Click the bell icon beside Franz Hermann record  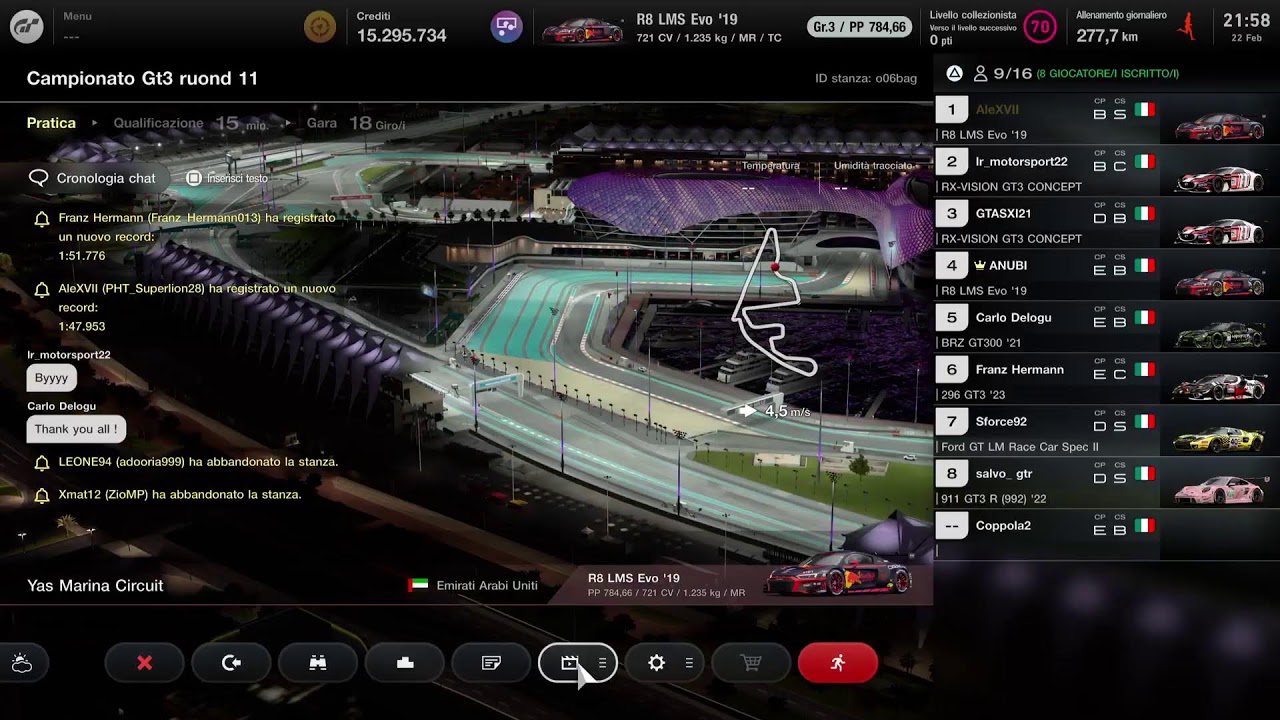pos(42,219)
